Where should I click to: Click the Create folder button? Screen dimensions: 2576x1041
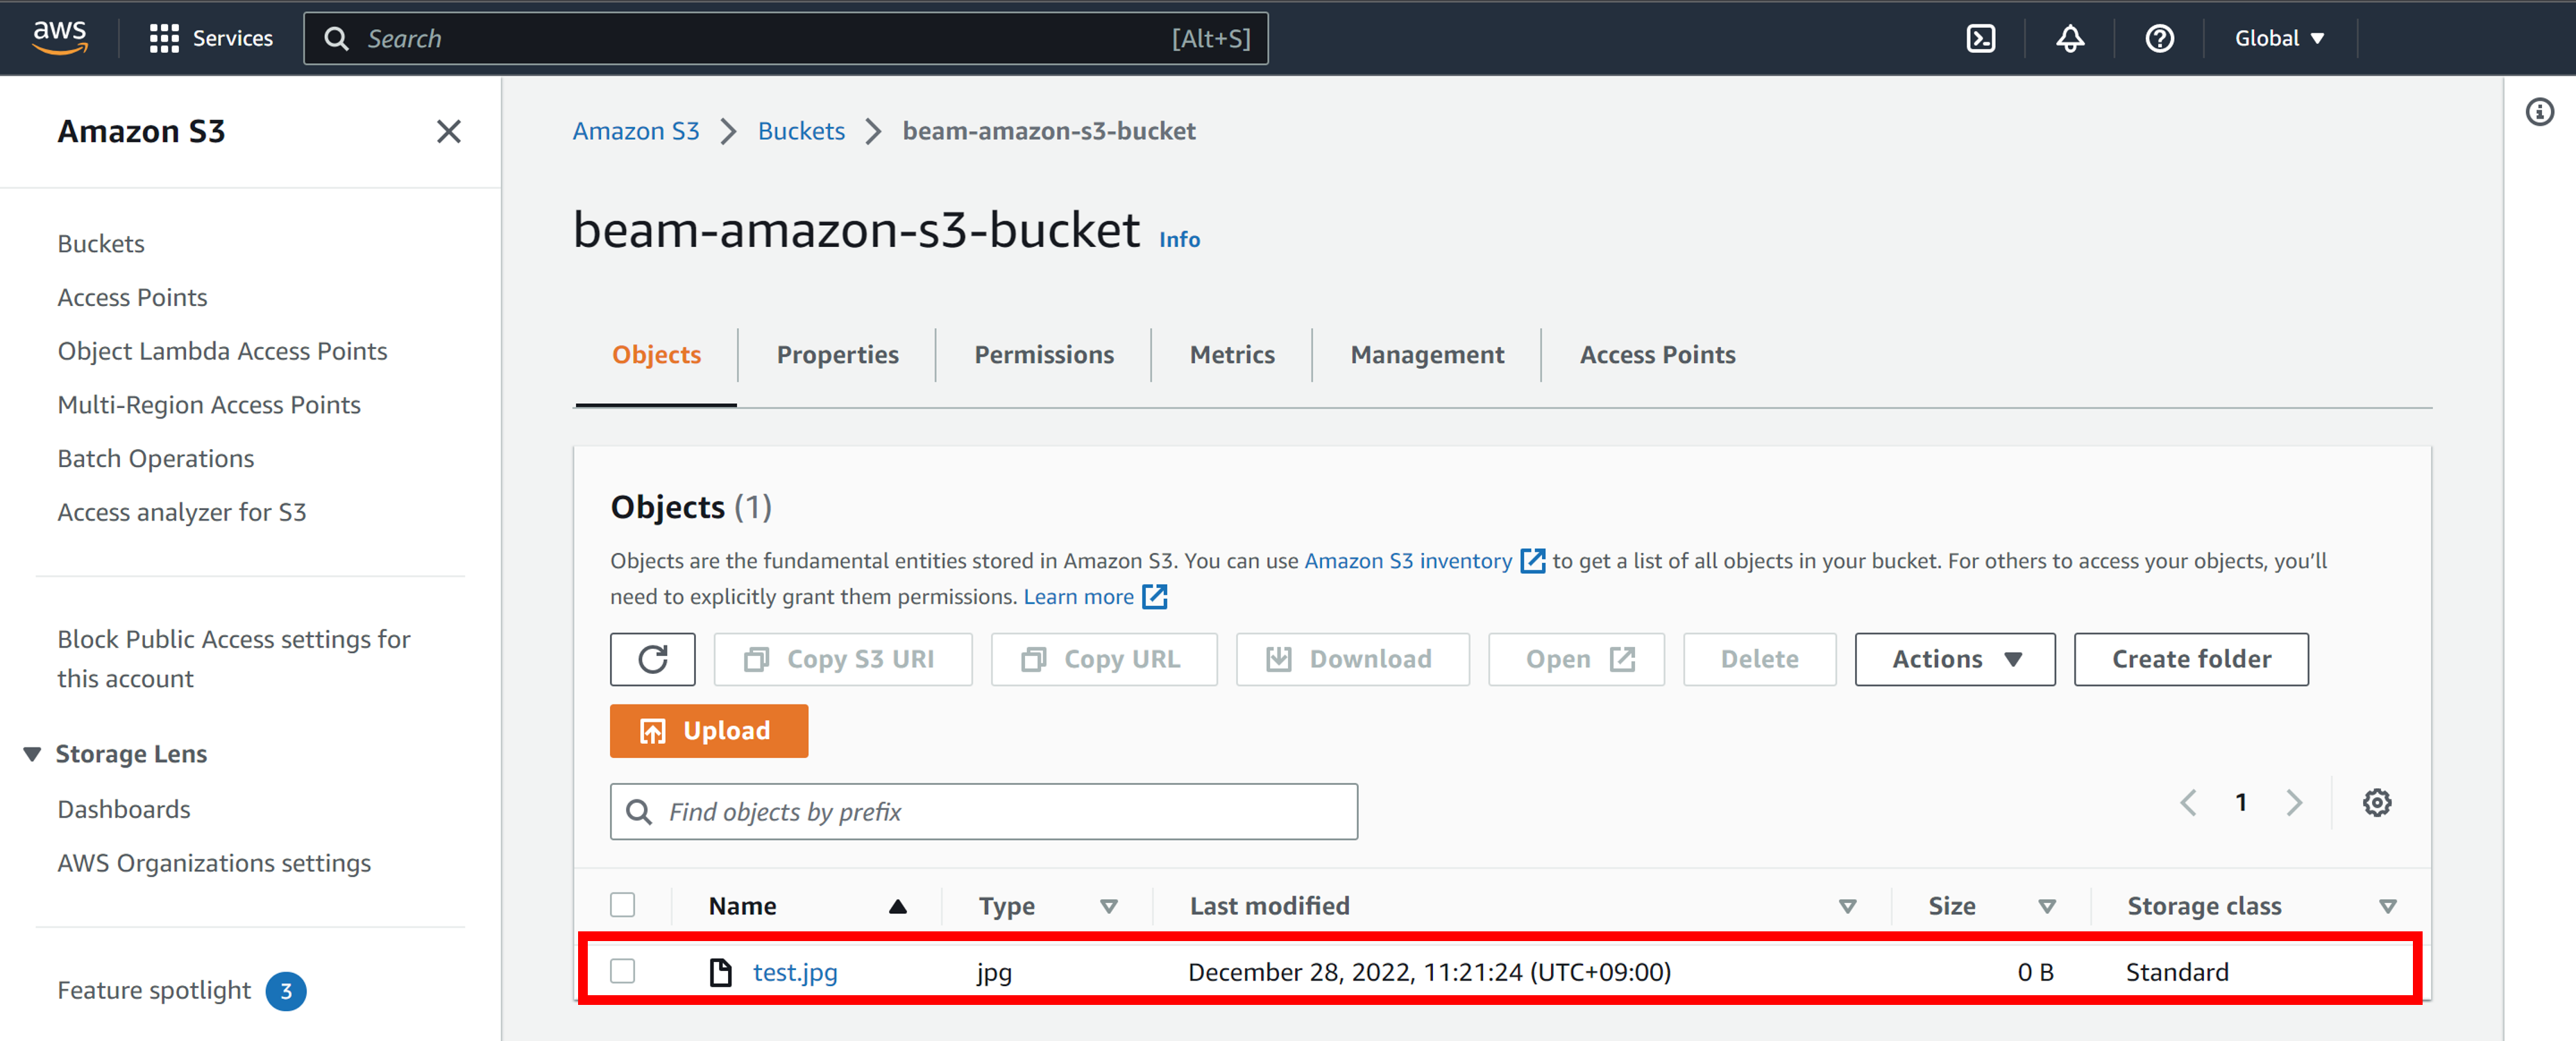pos(2191,659)
